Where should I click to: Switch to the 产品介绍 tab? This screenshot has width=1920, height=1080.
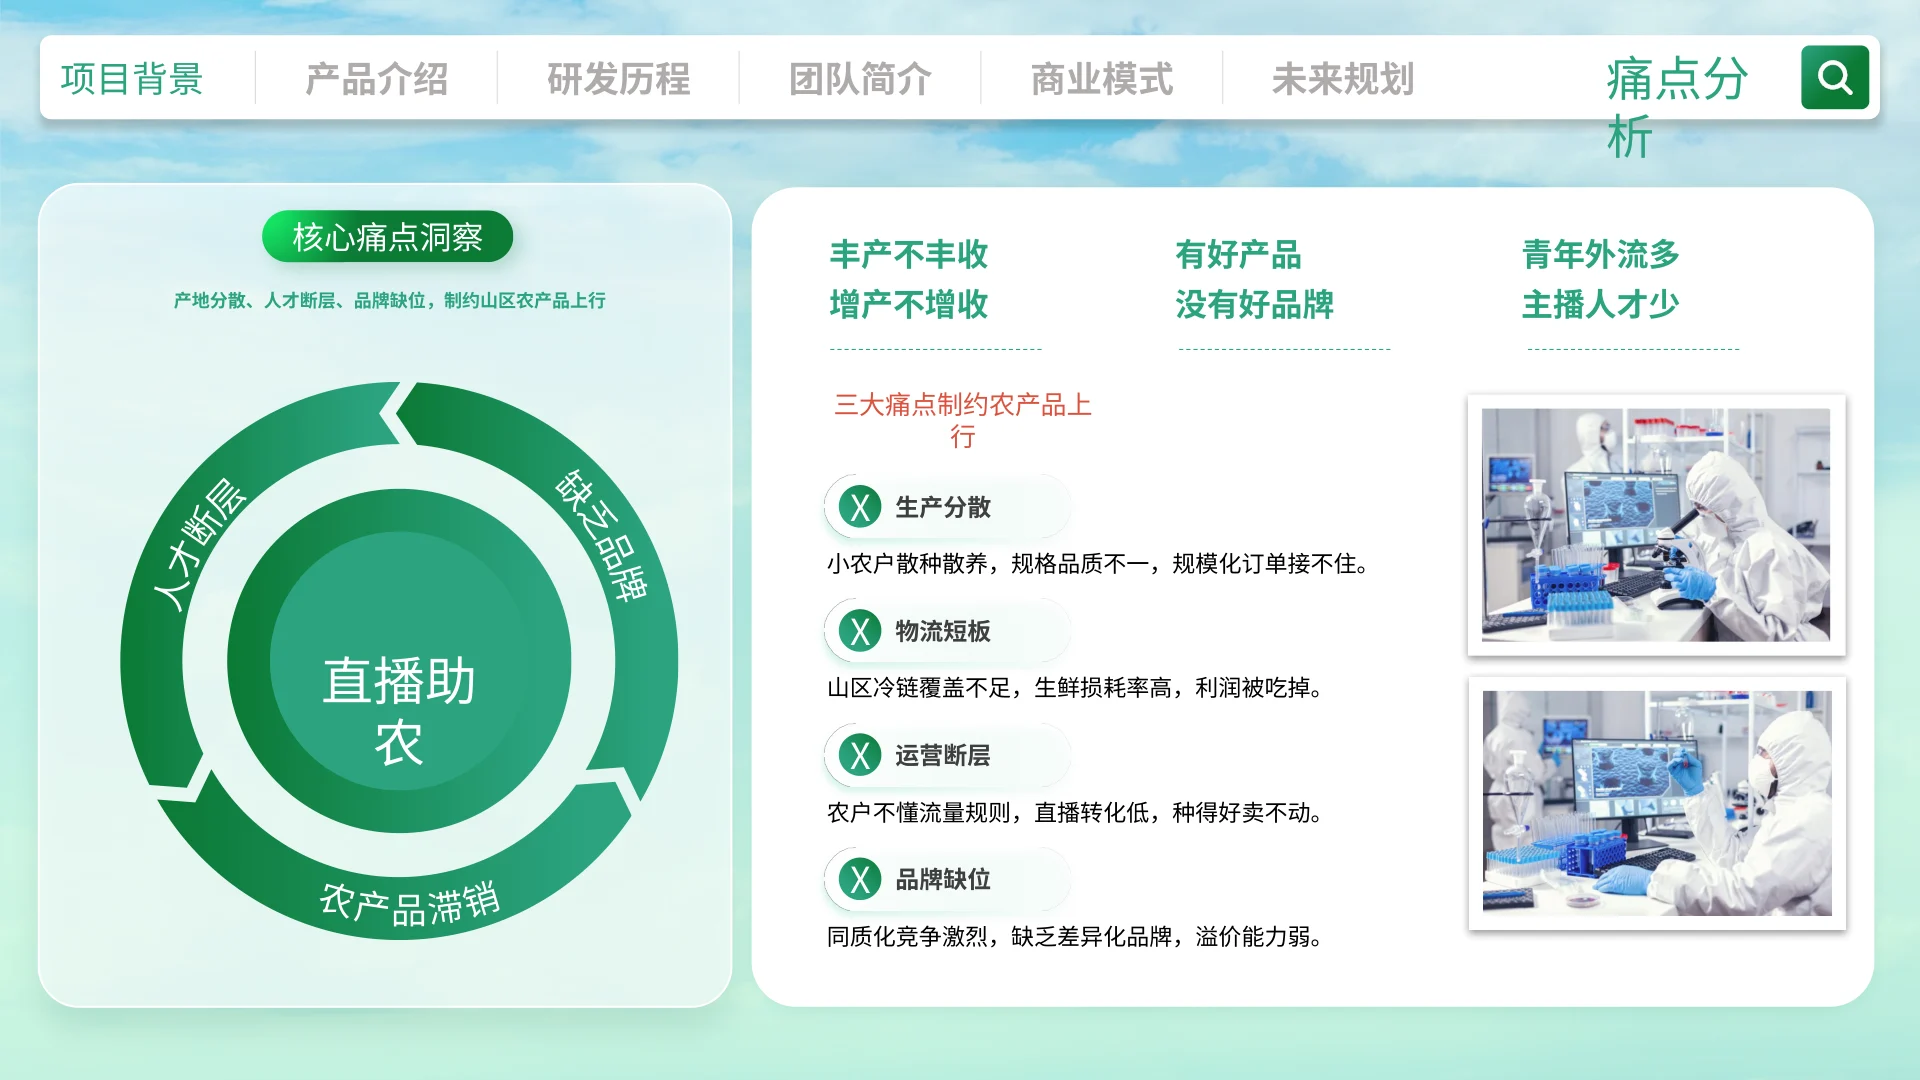[x=377, y=78]
